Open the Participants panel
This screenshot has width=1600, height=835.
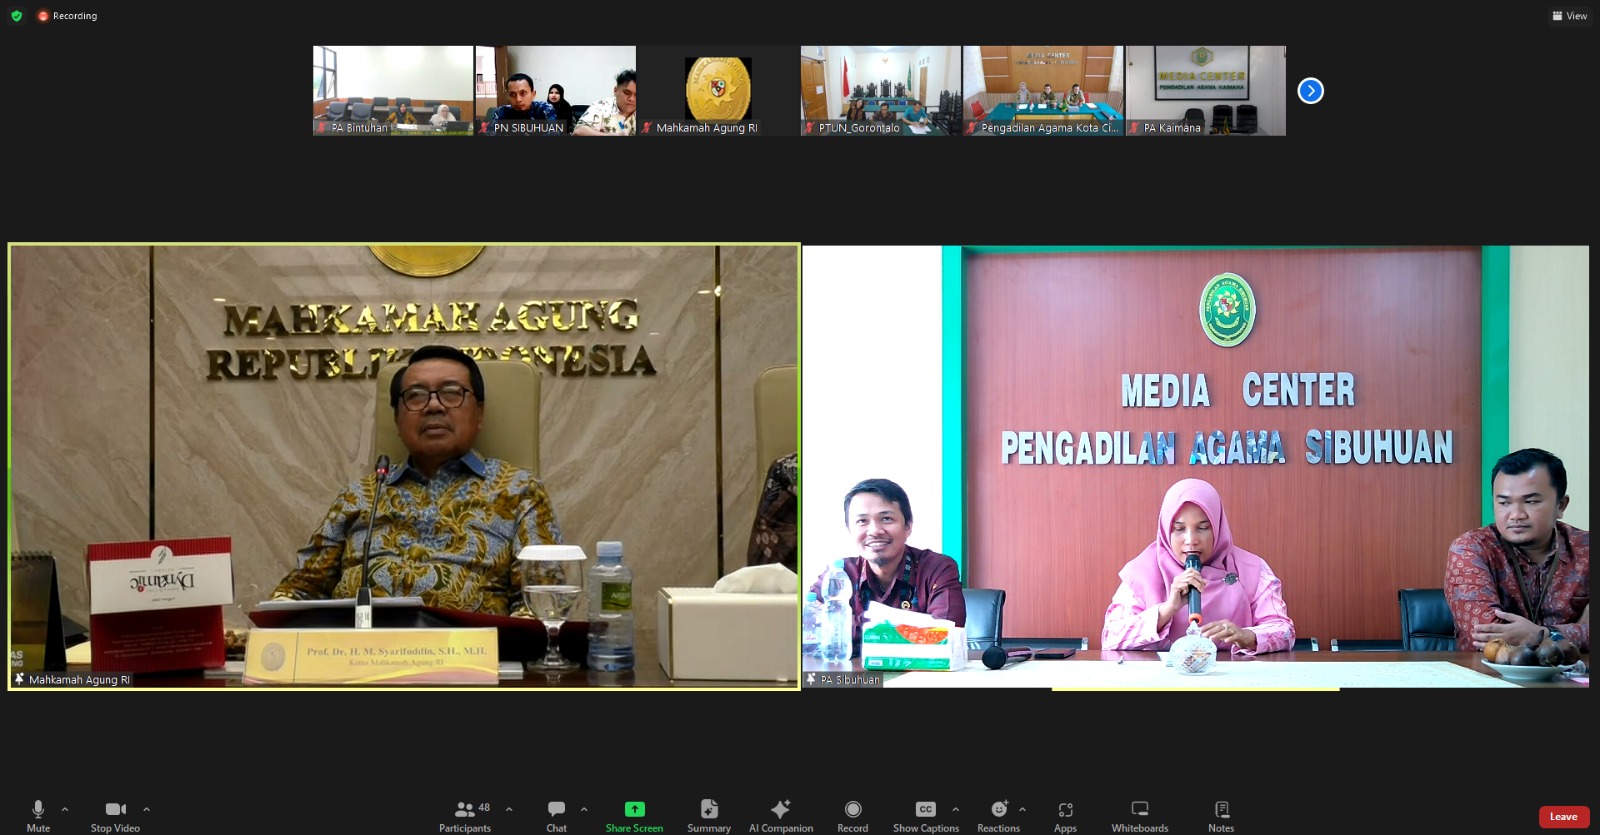(465, 815)
